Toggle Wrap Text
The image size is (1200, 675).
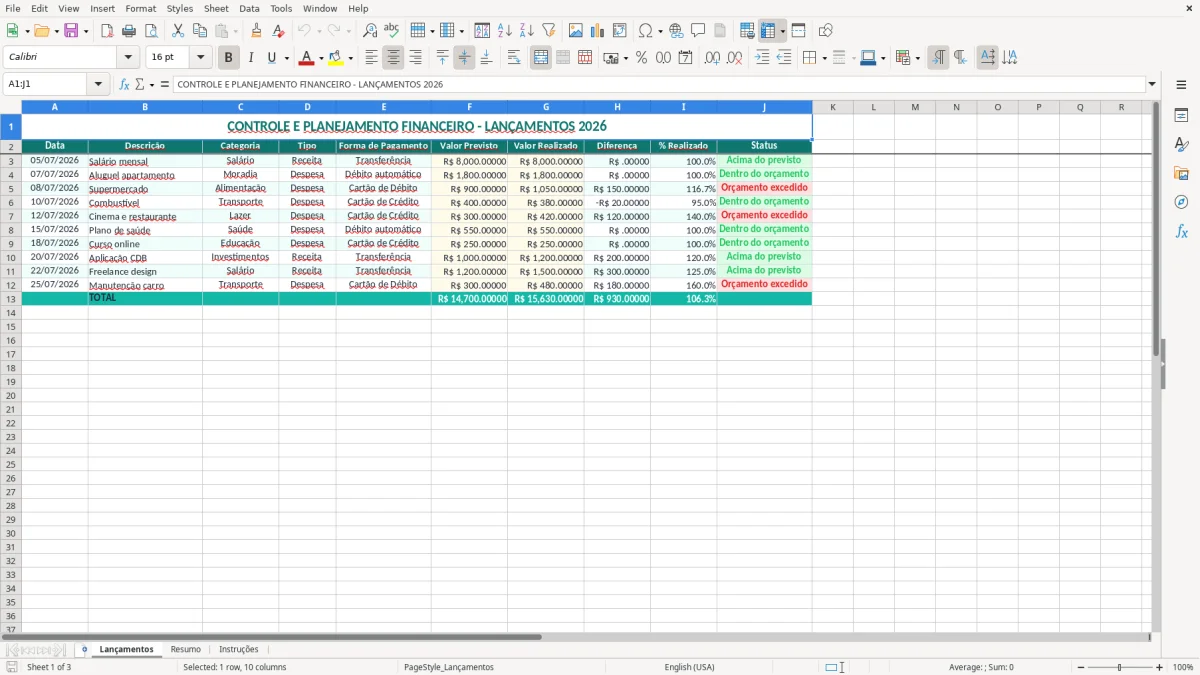[514, 58]
